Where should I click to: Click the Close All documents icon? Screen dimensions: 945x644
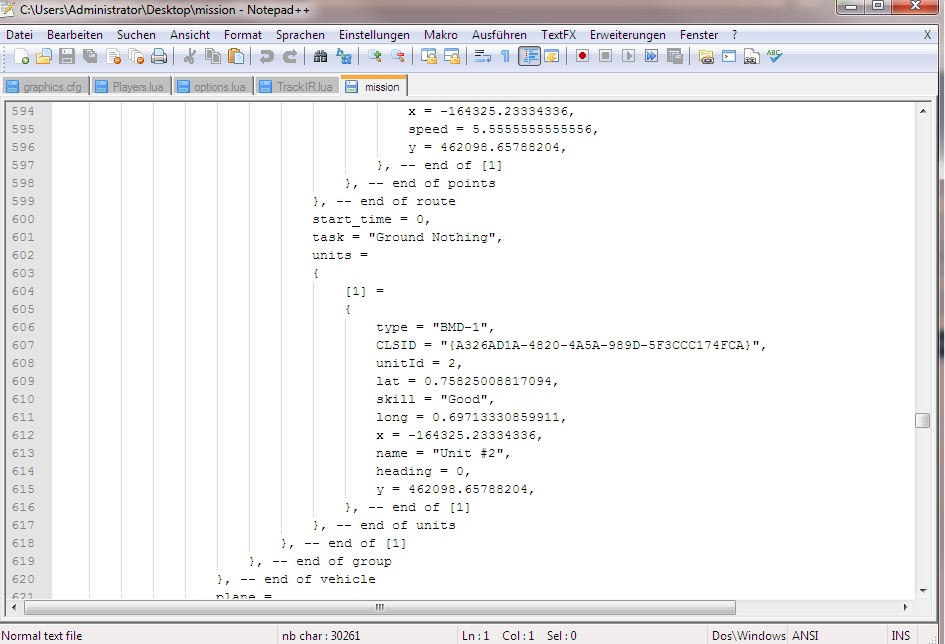tap(136, 57)
